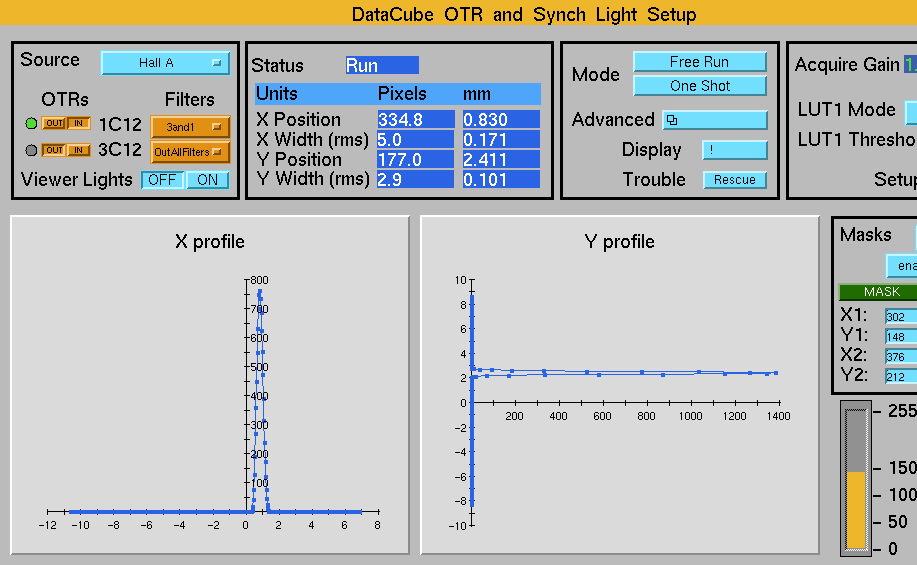The image size is (917, 565).
Task: Click the Trouble Rescue button
Action: click(x=734, y=180)
